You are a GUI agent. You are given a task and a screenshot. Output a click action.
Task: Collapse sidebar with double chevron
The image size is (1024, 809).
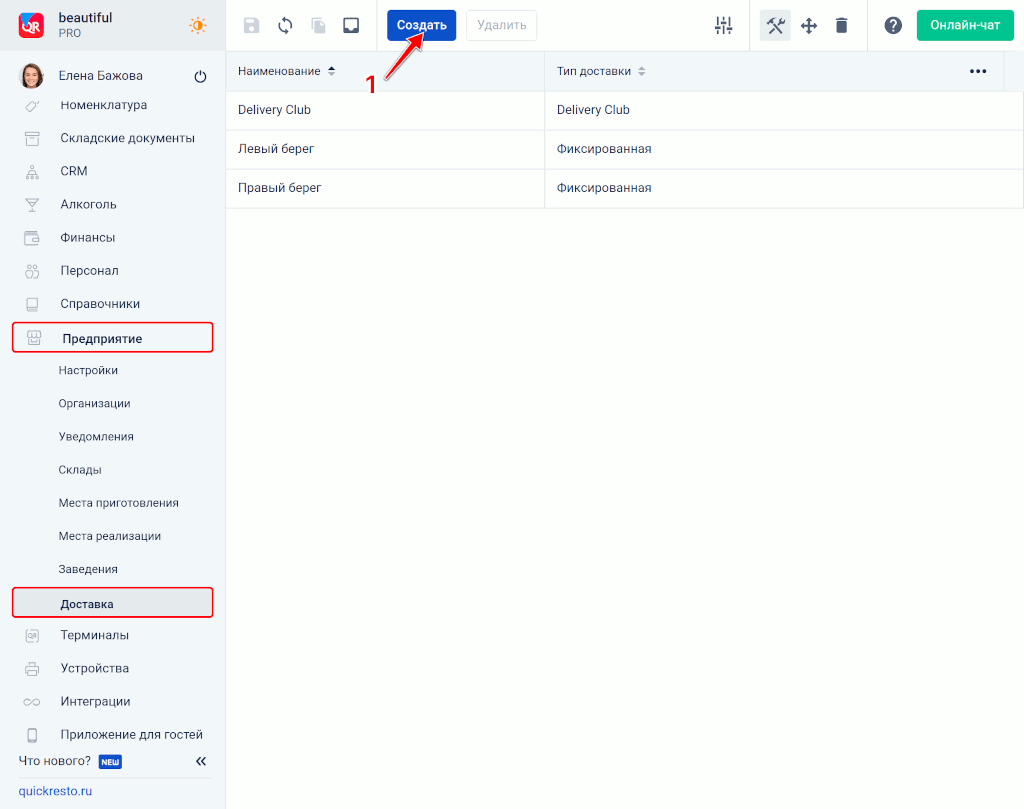tap(201, 761)
